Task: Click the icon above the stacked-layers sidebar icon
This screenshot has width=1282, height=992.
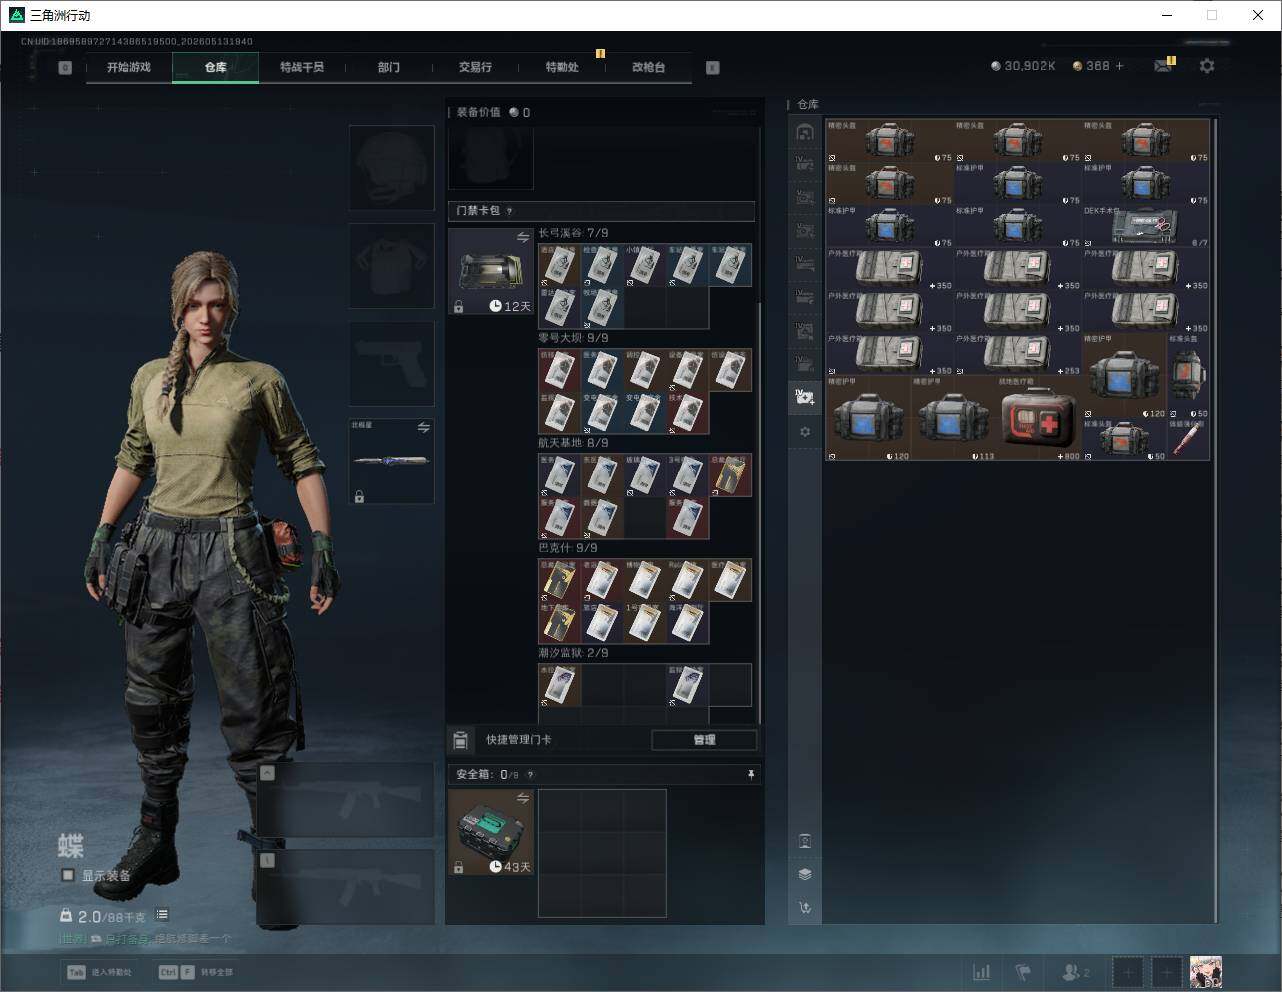Action: pos(805,841)
